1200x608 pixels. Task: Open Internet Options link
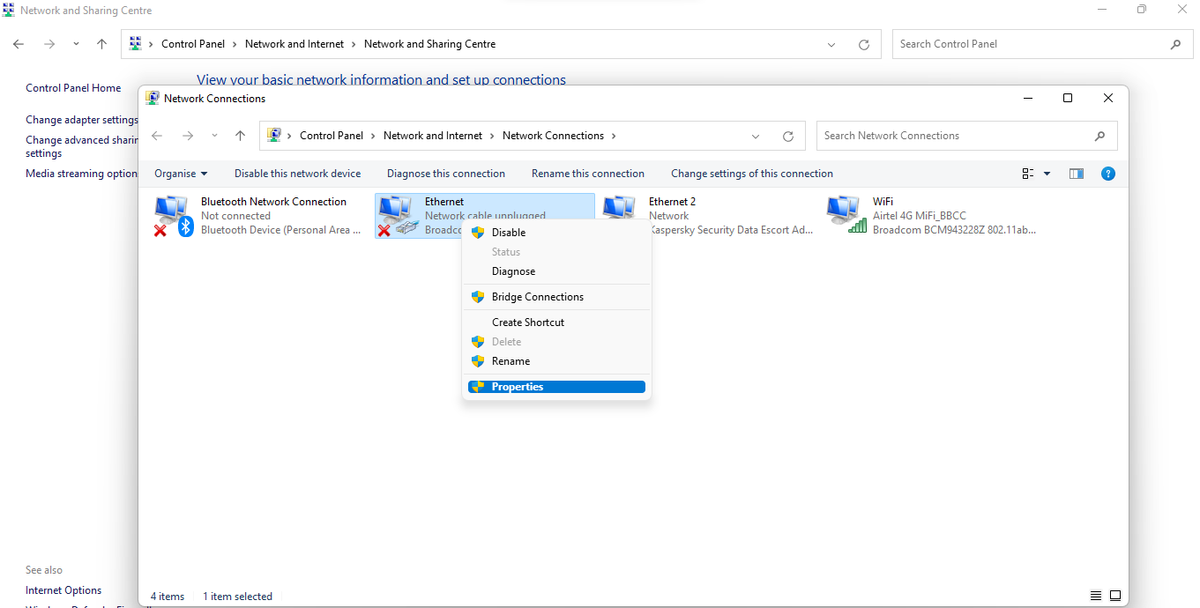[x=63, y=590]
